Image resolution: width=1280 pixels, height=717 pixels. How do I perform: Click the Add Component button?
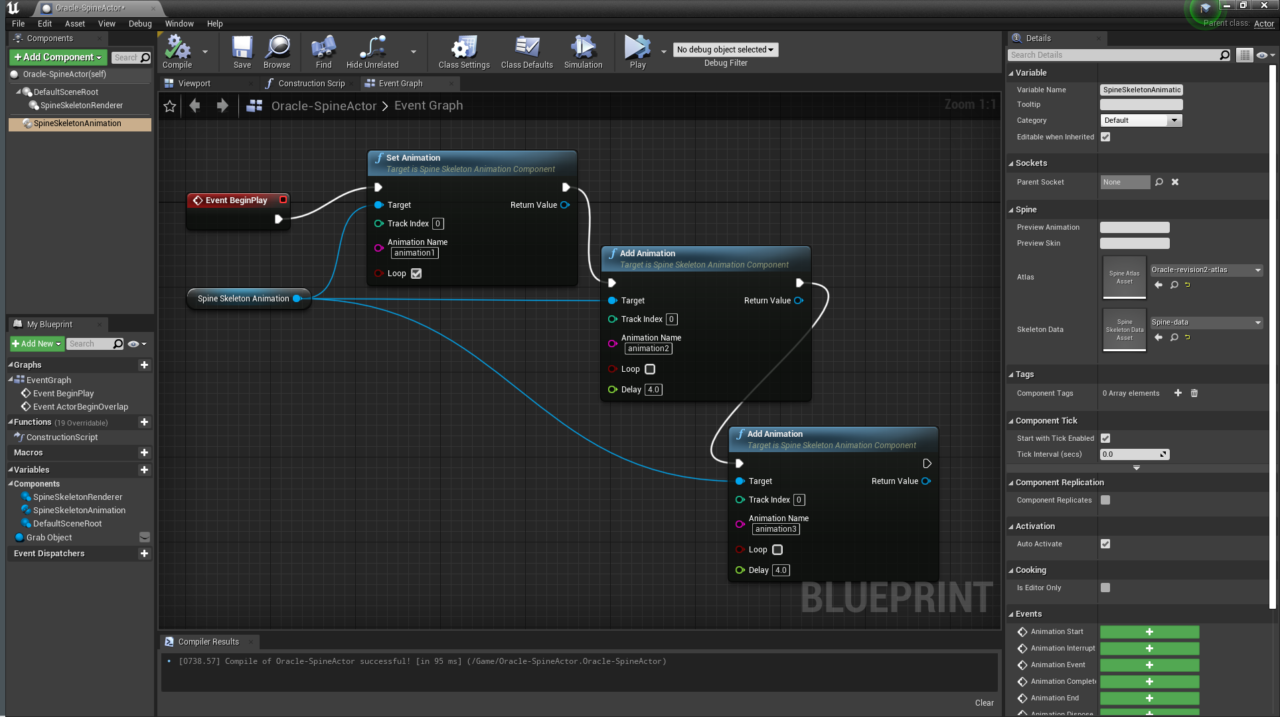57,57
